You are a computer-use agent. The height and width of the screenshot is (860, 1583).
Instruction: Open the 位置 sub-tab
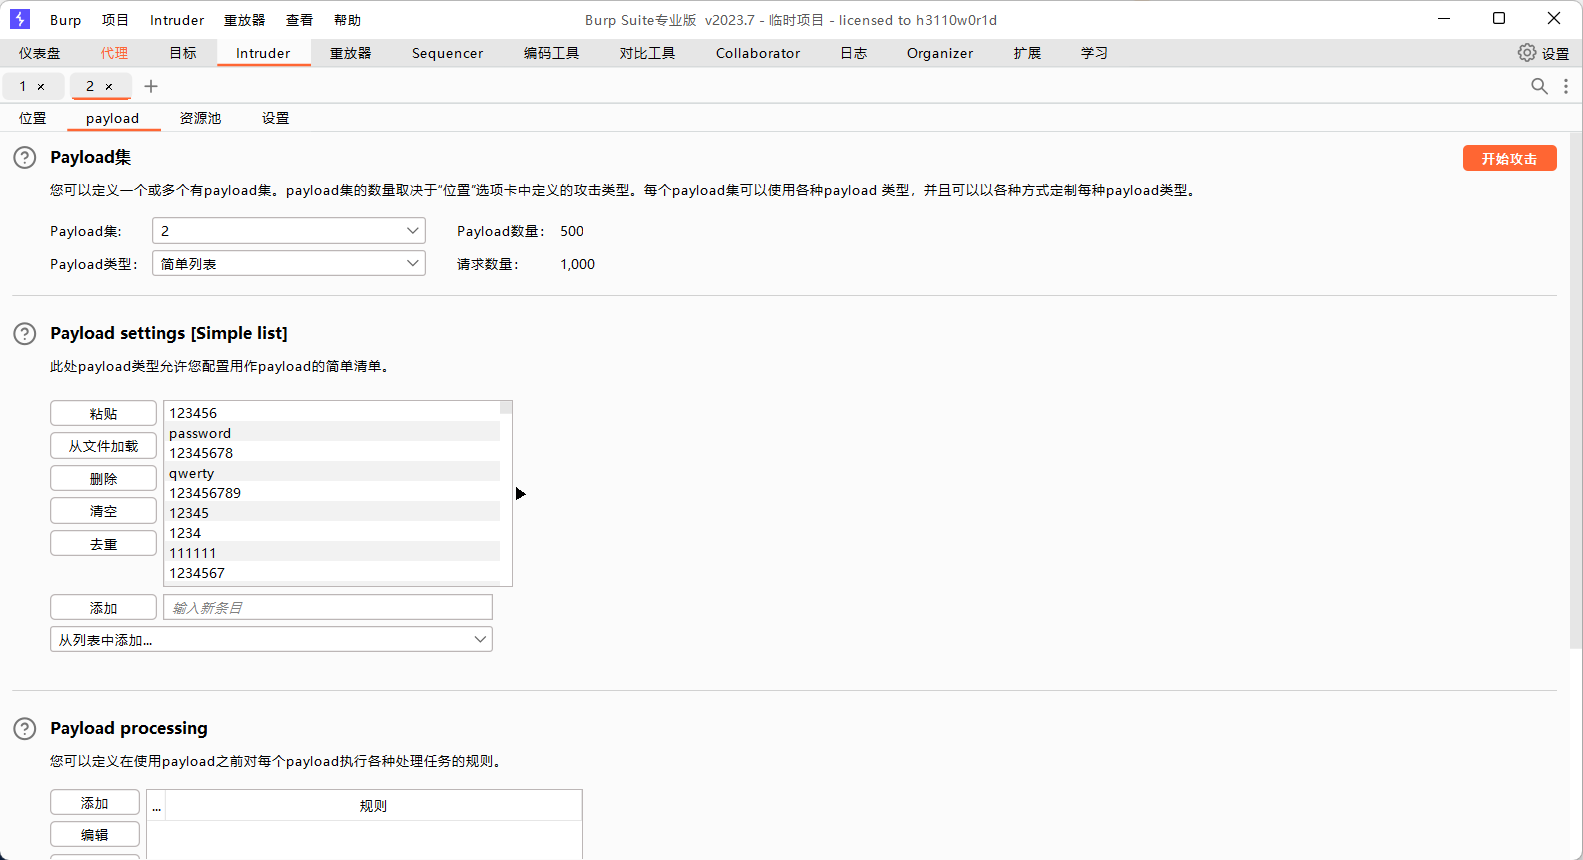(x=33, y=118)
